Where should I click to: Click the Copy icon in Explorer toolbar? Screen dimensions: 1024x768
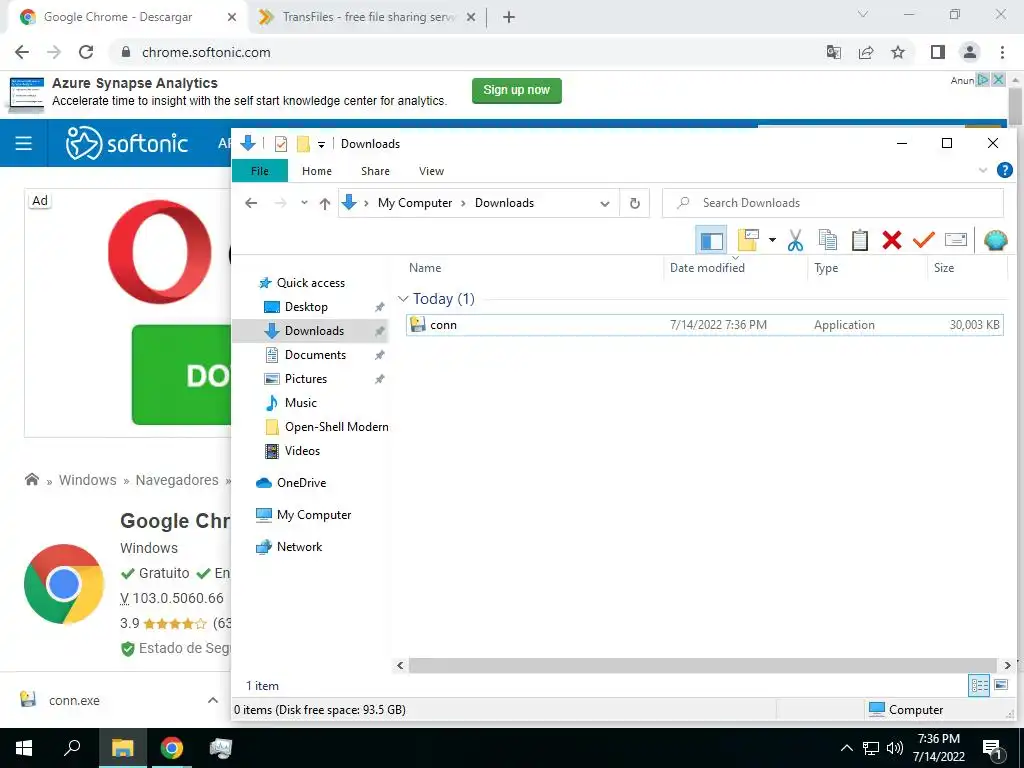tap(827, 240)
